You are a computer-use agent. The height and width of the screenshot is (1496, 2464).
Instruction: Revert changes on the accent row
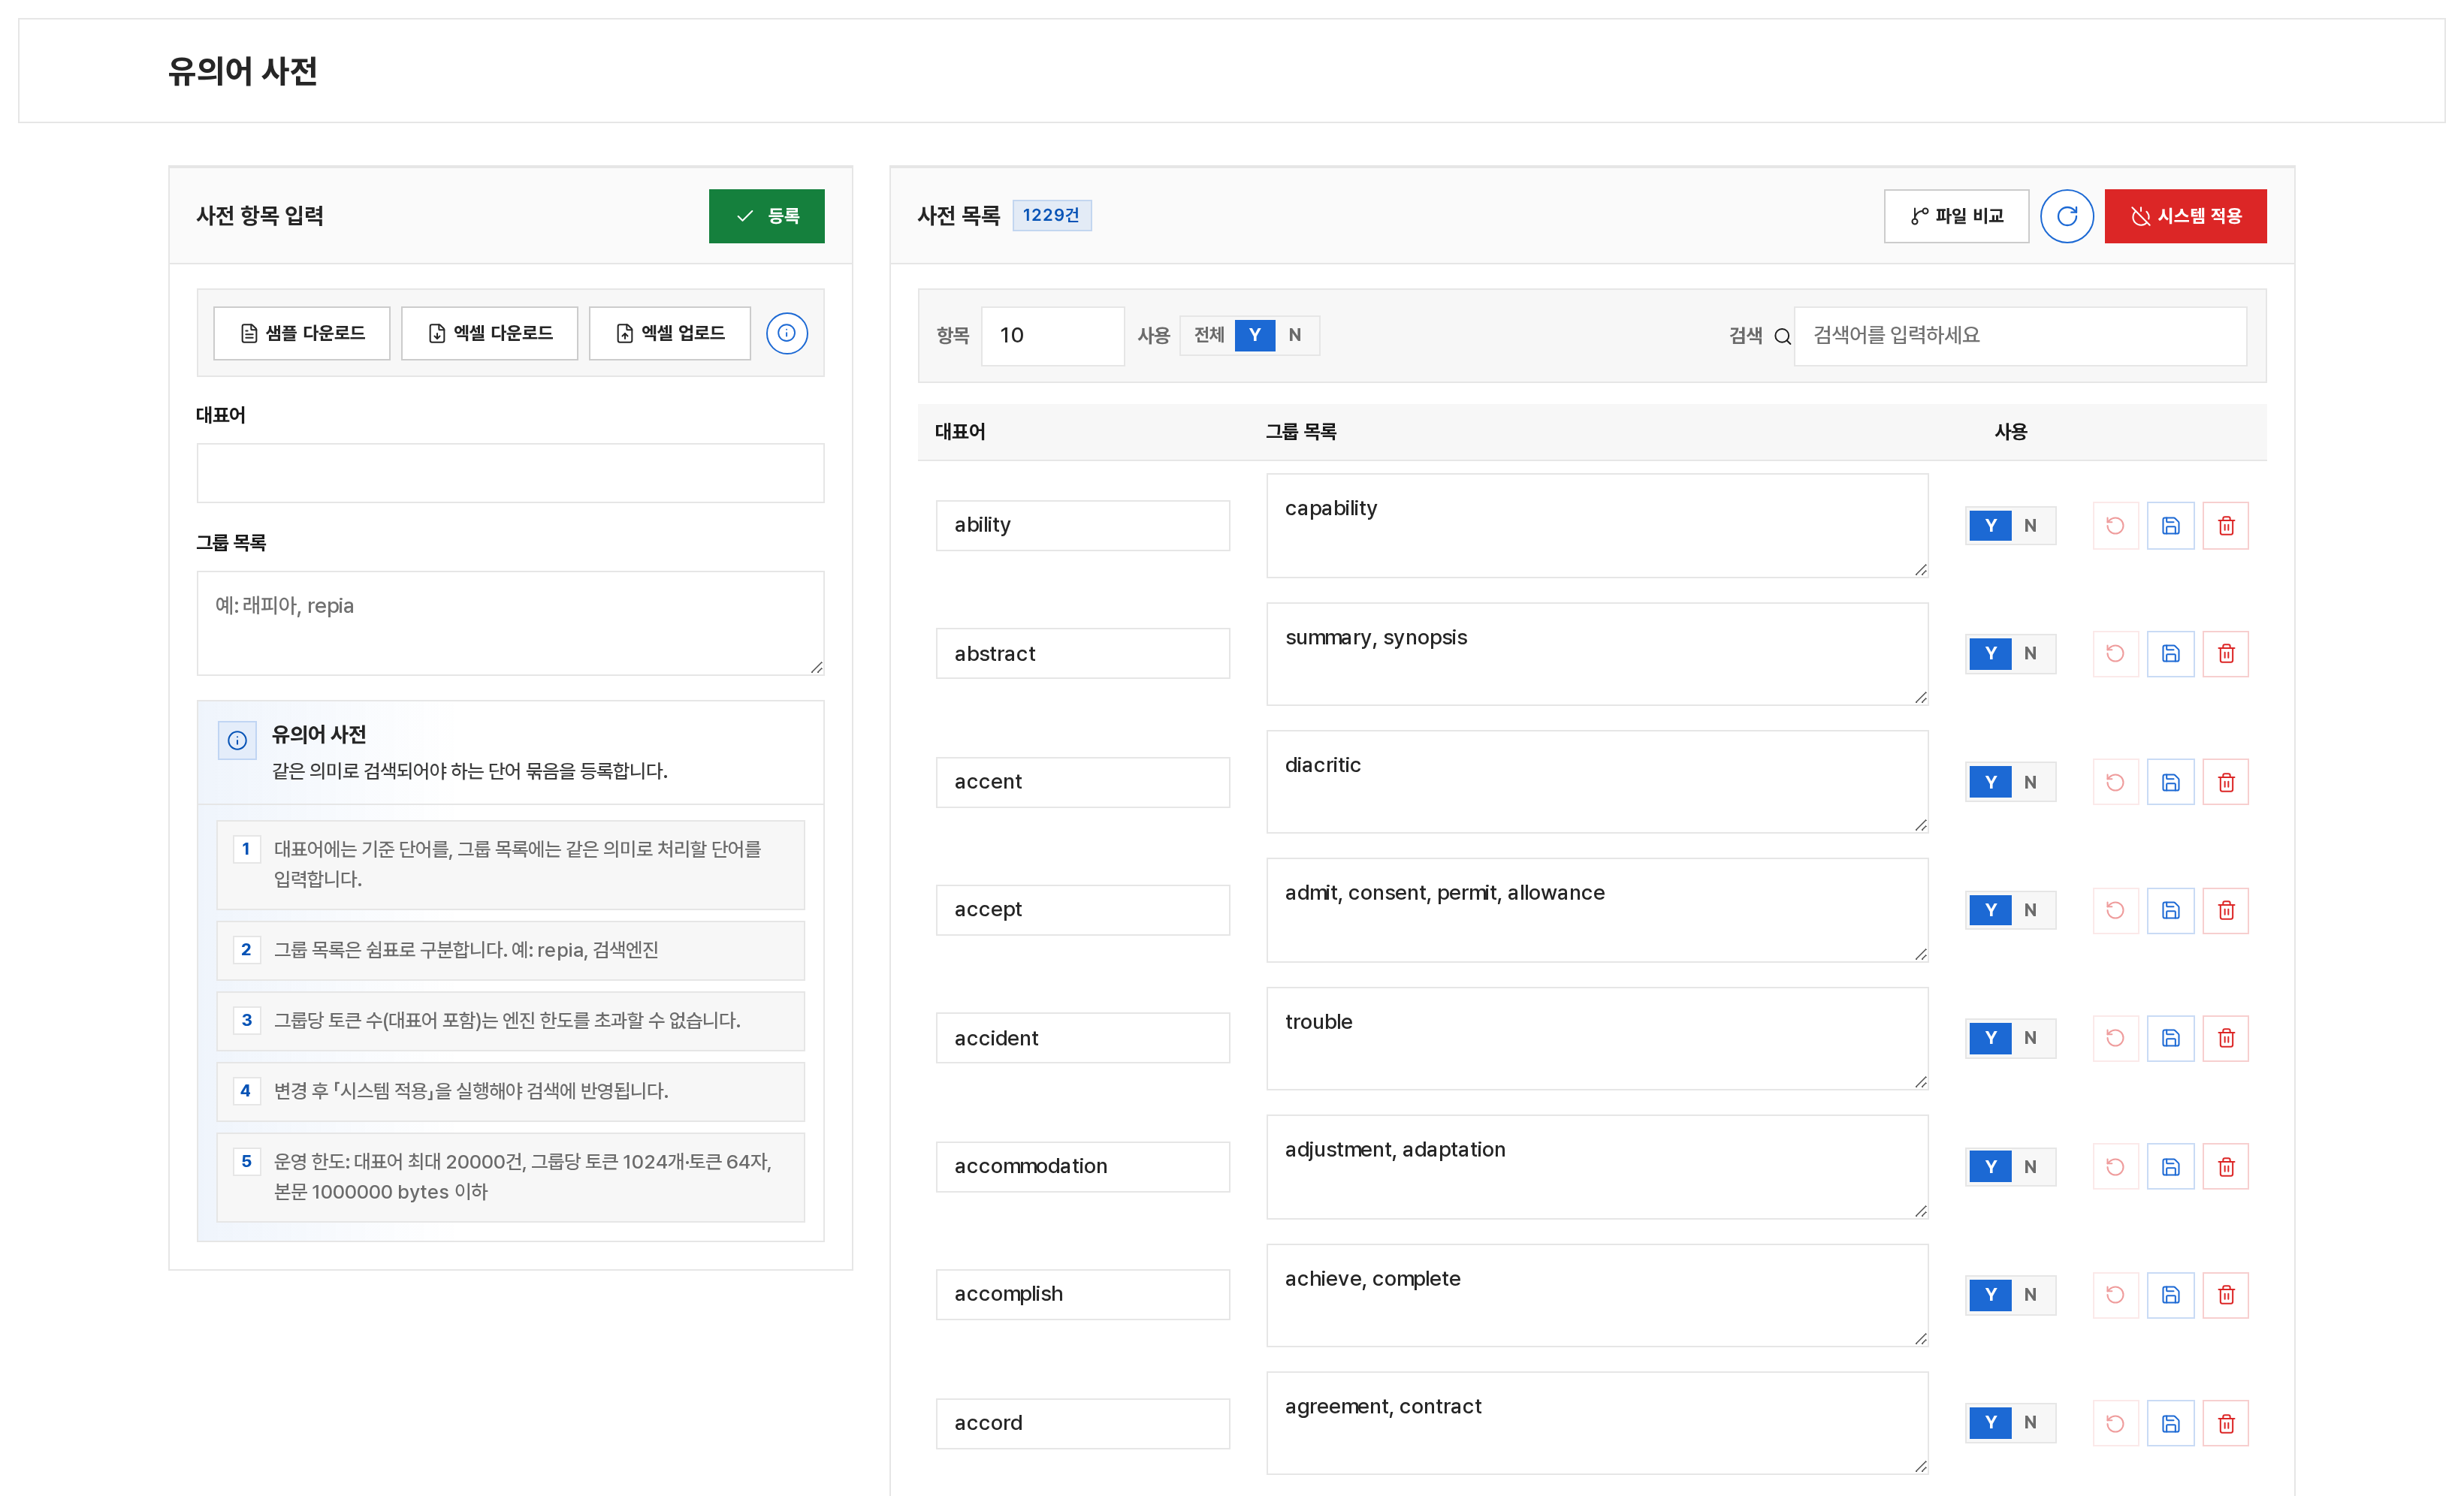2115,782
